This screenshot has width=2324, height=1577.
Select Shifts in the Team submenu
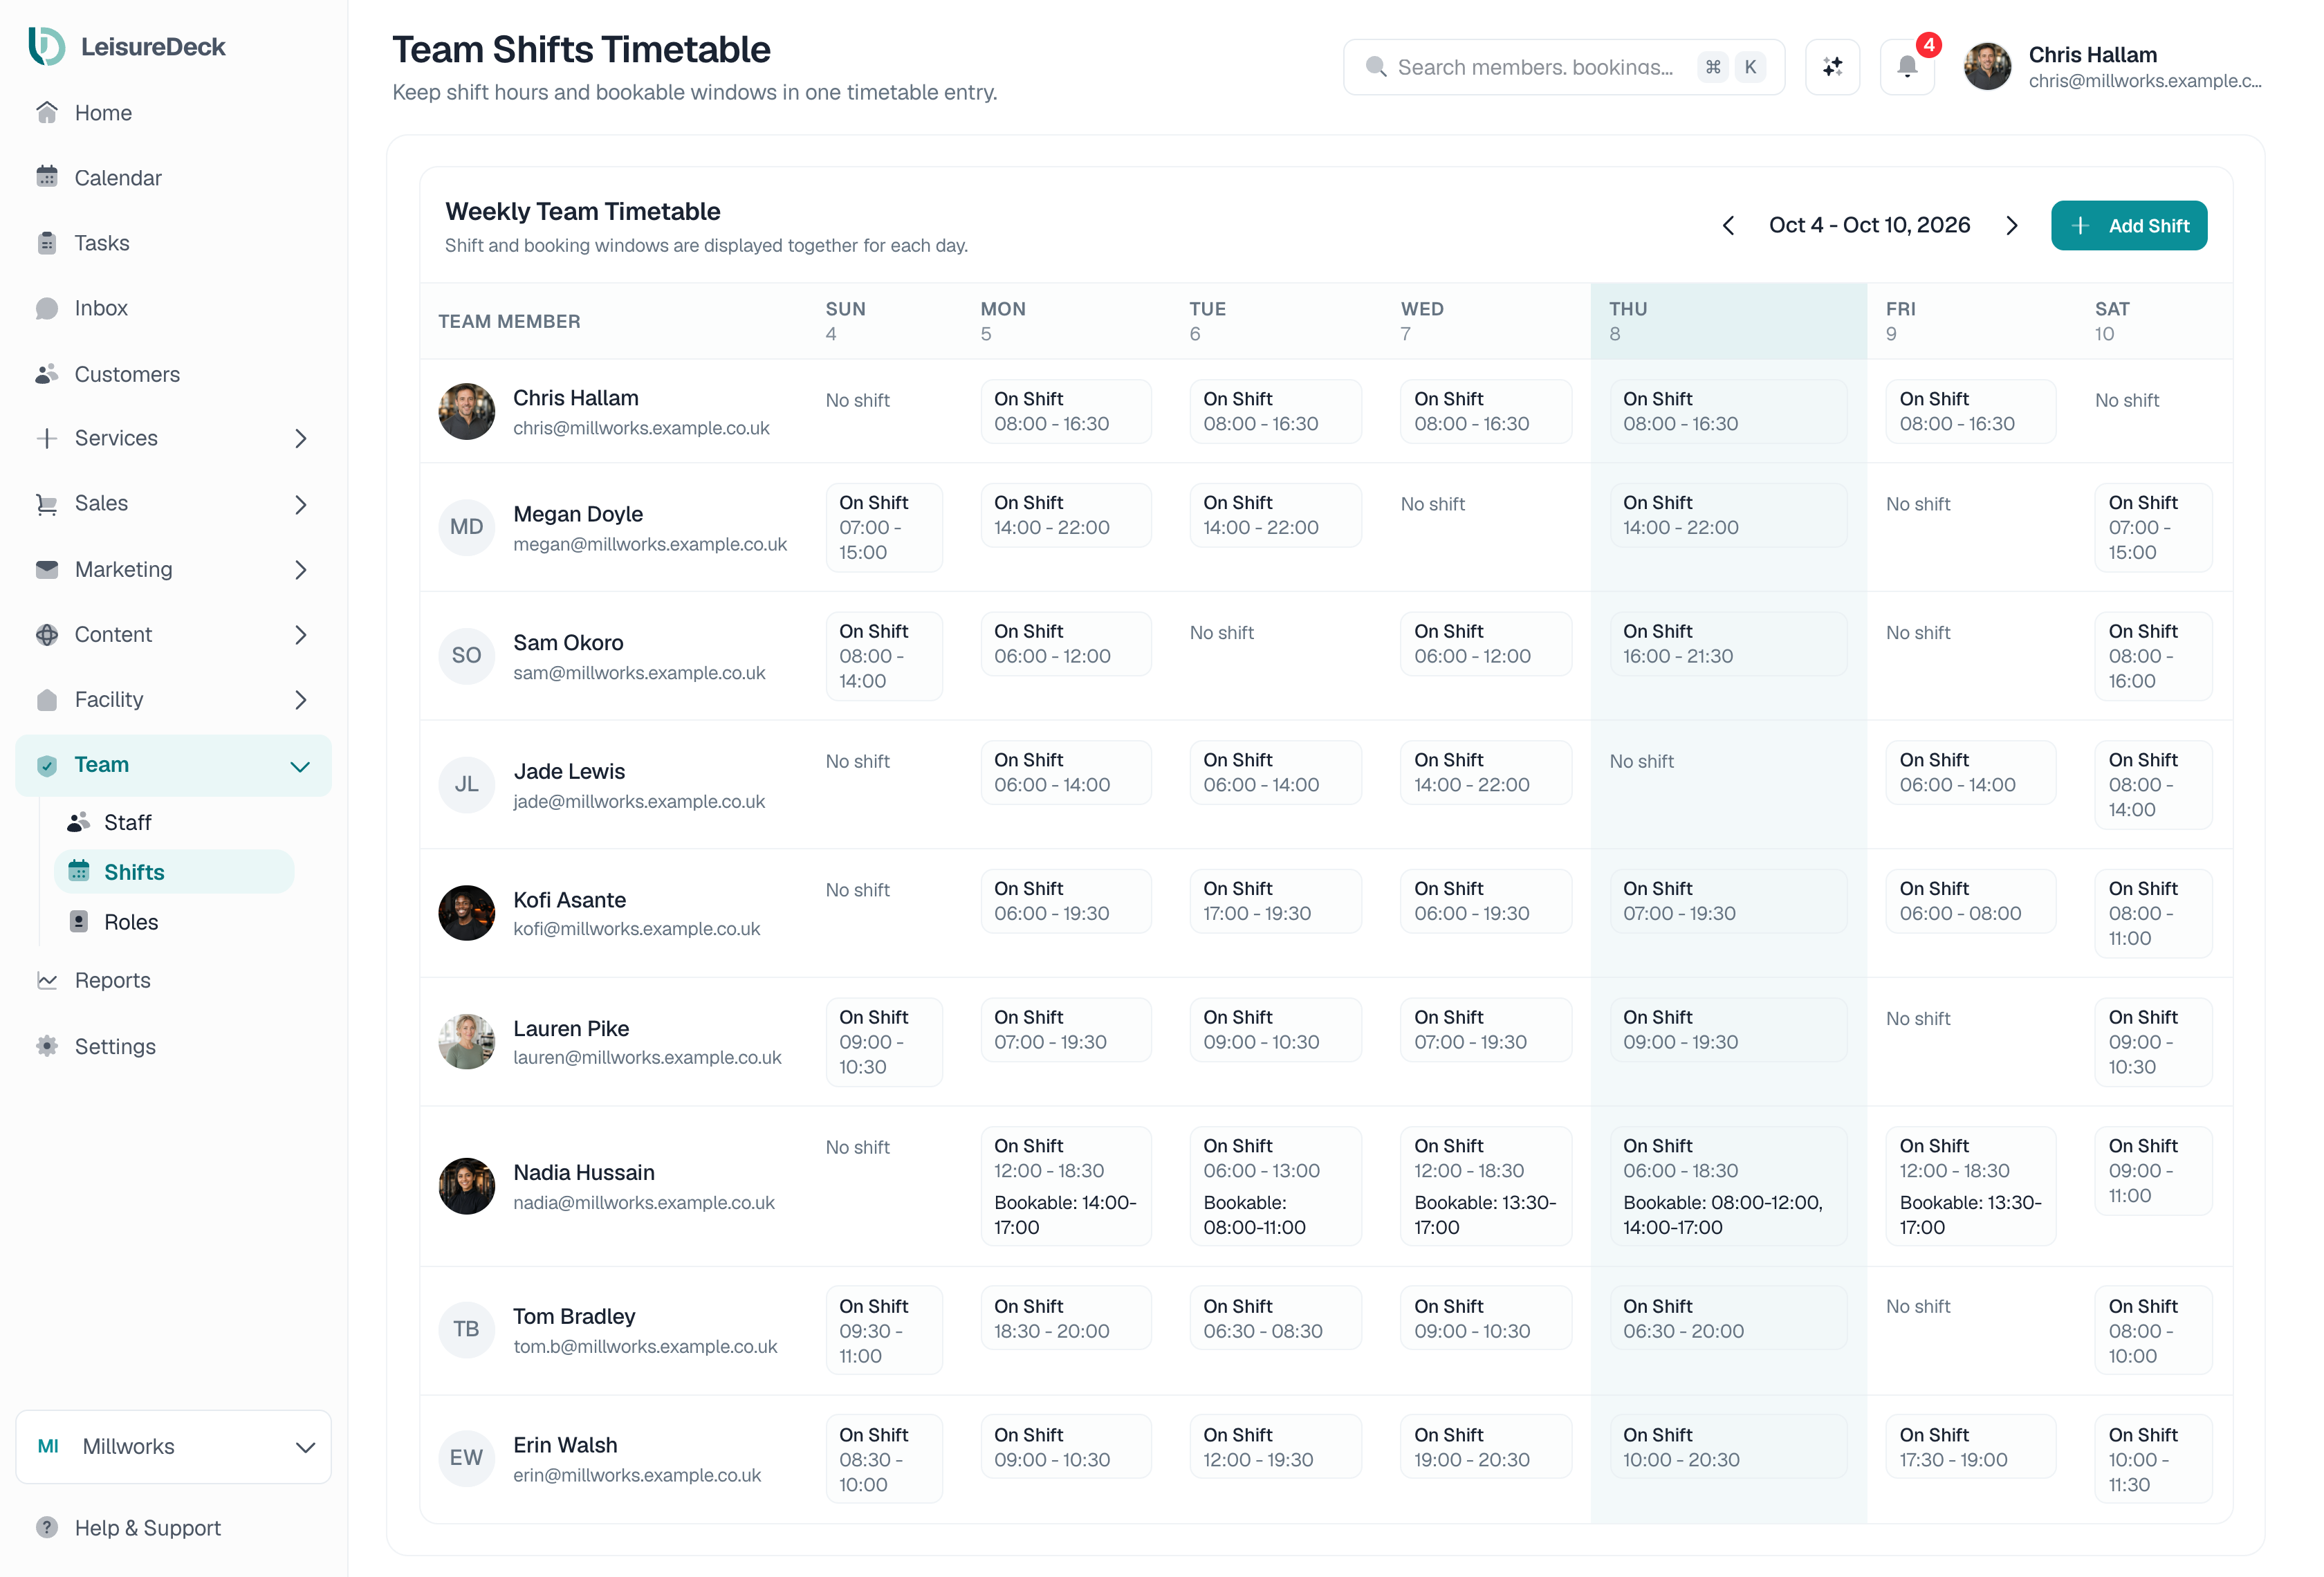click(174, 872)
